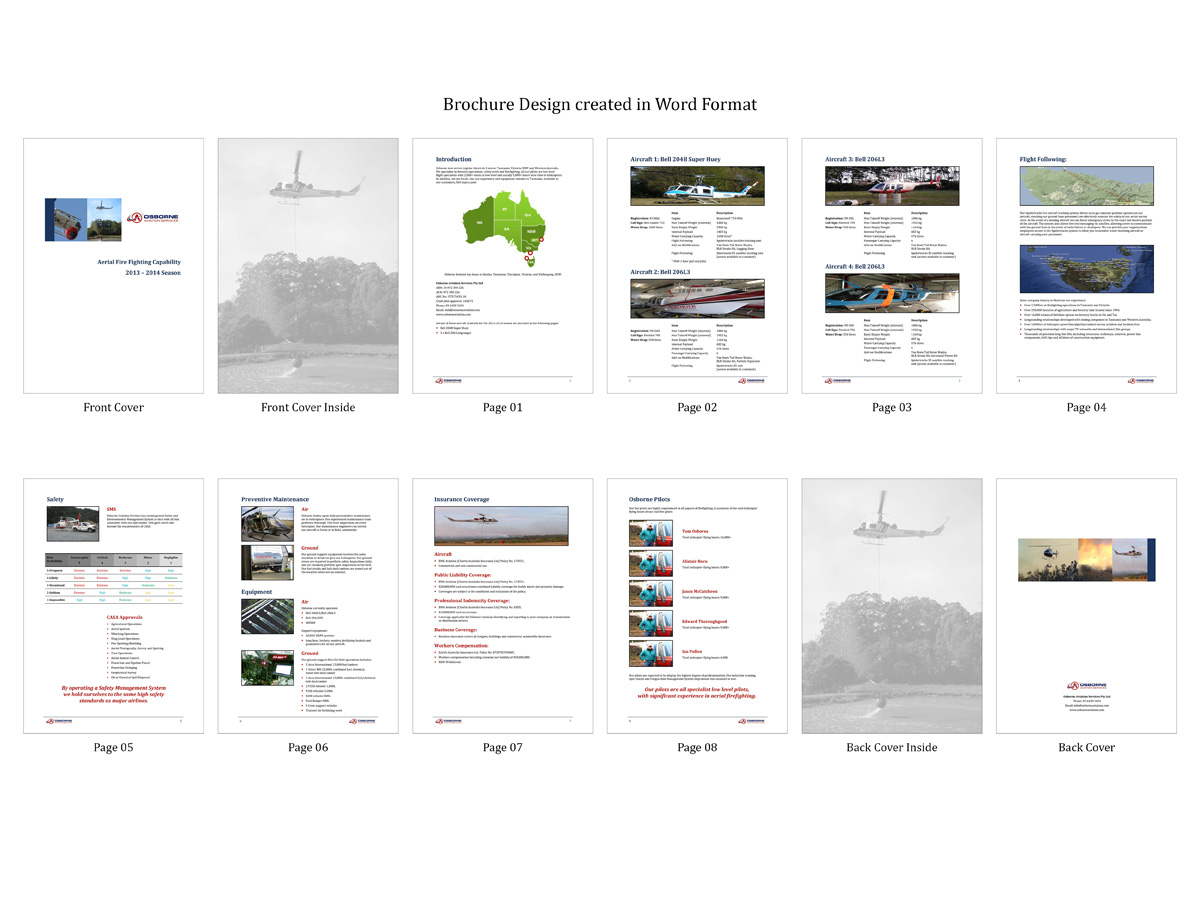This screenshot has height=900, width=1200.
Task: Select the Preventive Maintenance heading on Page 06
Action: 277,498
